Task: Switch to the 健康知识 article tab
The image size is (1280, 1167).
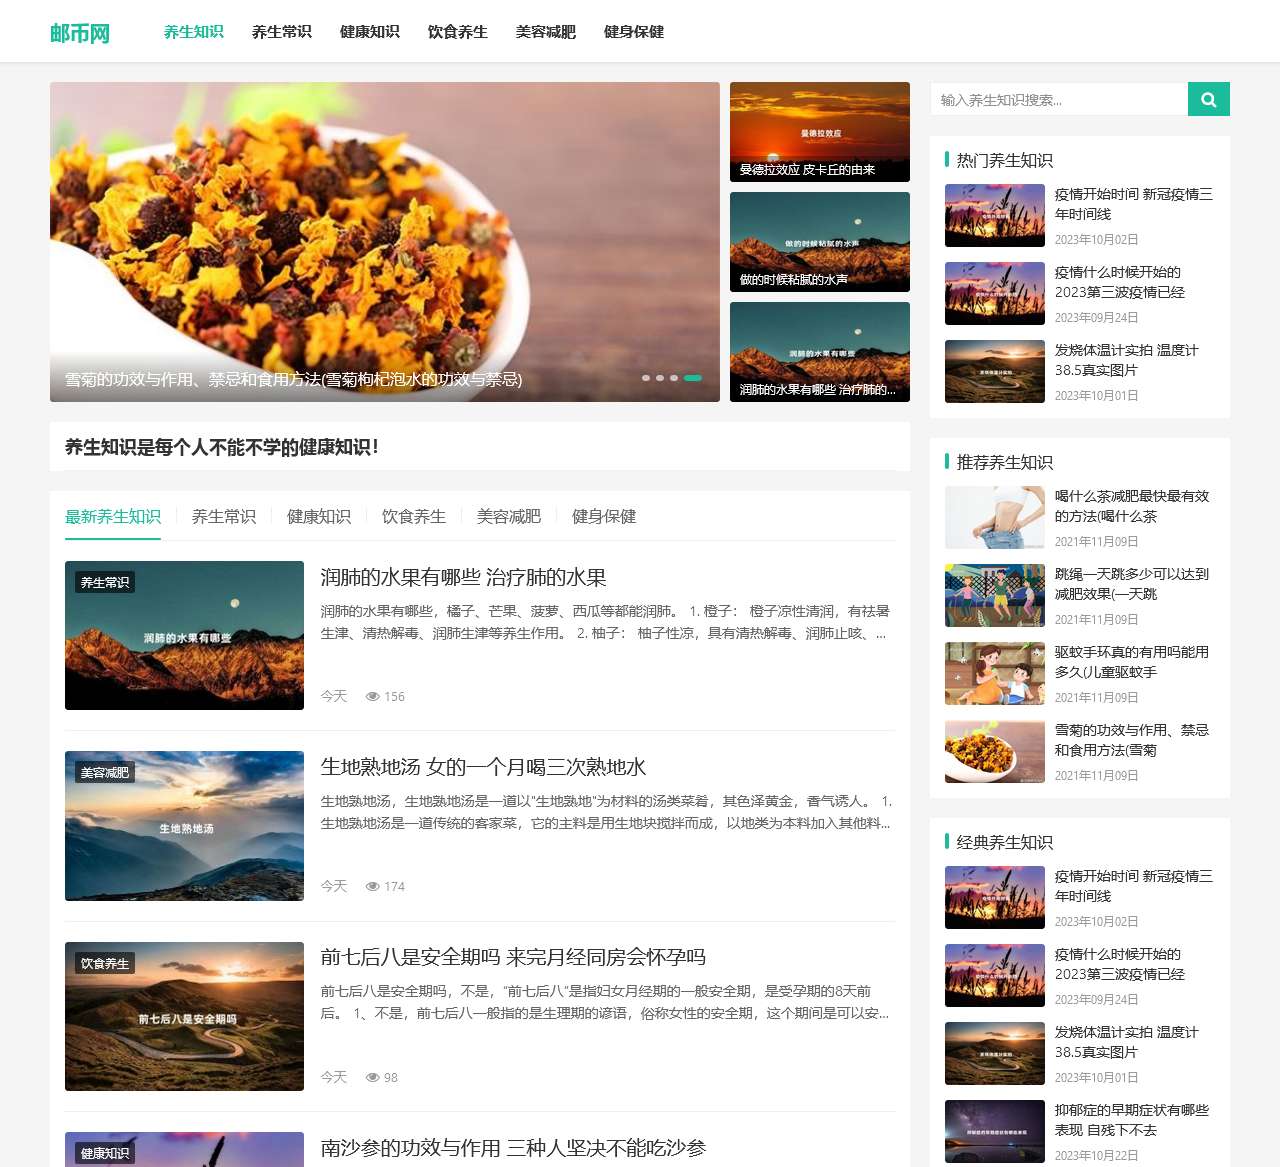Action: [x=317, y=516]
